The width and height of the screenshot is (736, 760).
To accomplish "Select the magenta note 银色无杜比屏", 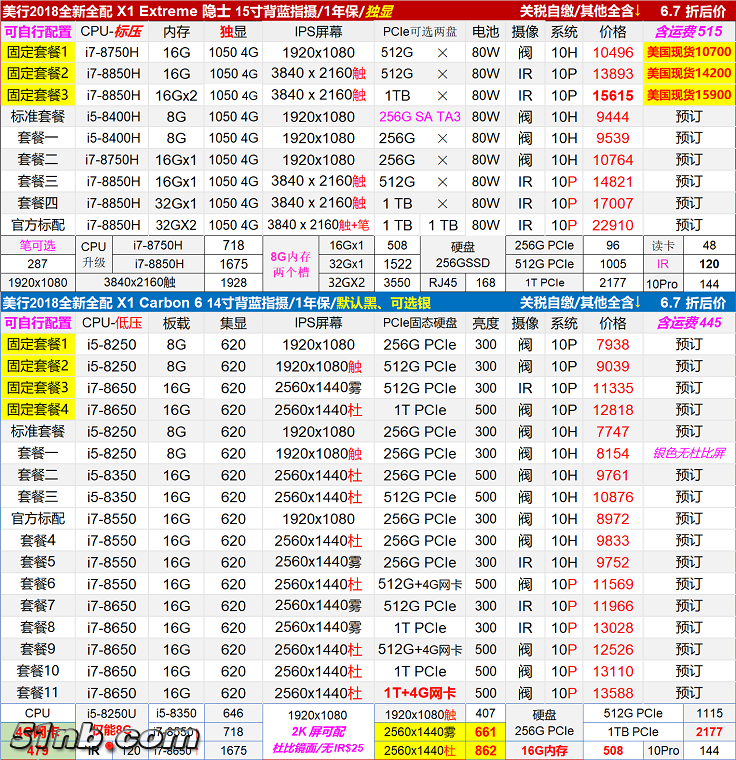I will [689, 453].
